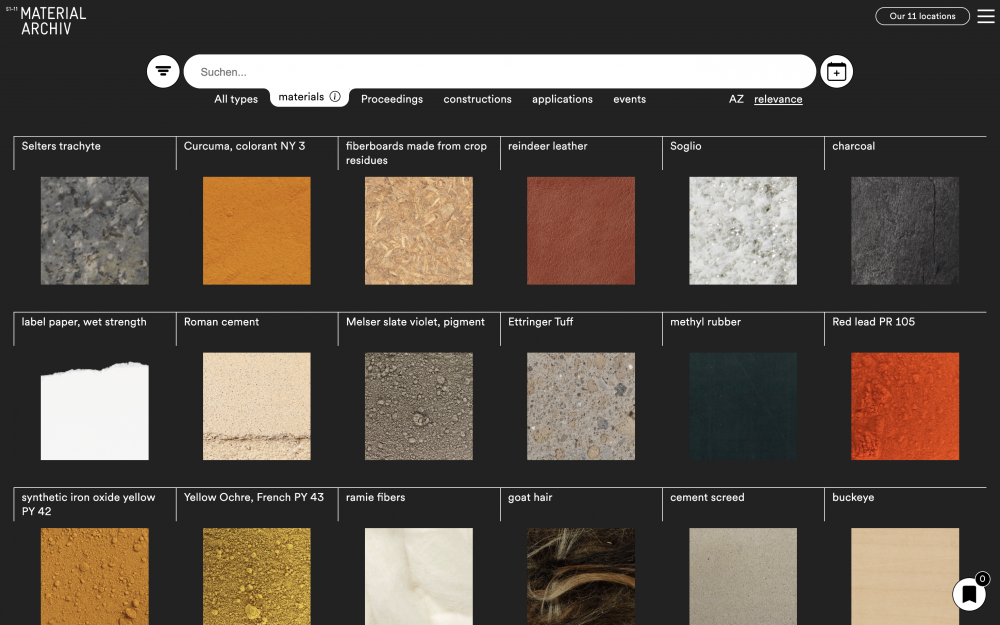Image resolution: width=1000 pixels, height=625 pixels.
Task: Click the 'Selters trachyte' title
Action: [61, 146]
